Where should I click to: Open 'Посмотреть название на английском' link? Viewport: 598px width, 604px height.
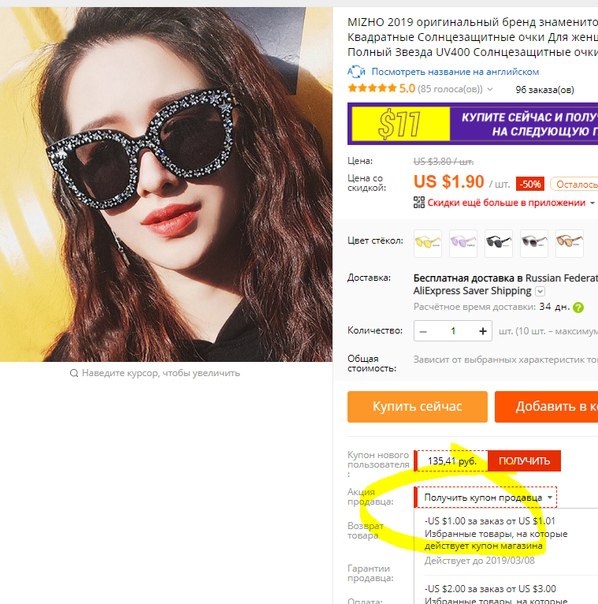(455, 72)
